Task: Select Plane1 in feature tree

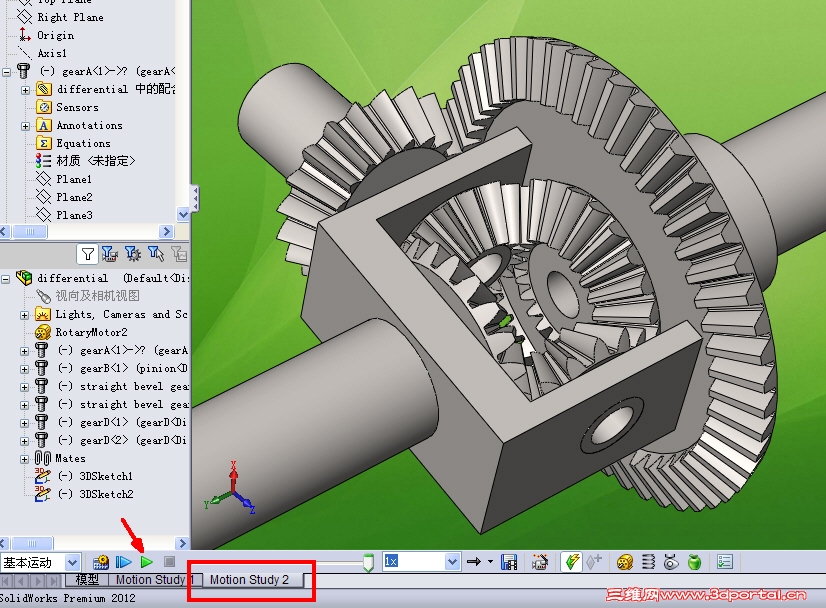Action: click(74, 179)
